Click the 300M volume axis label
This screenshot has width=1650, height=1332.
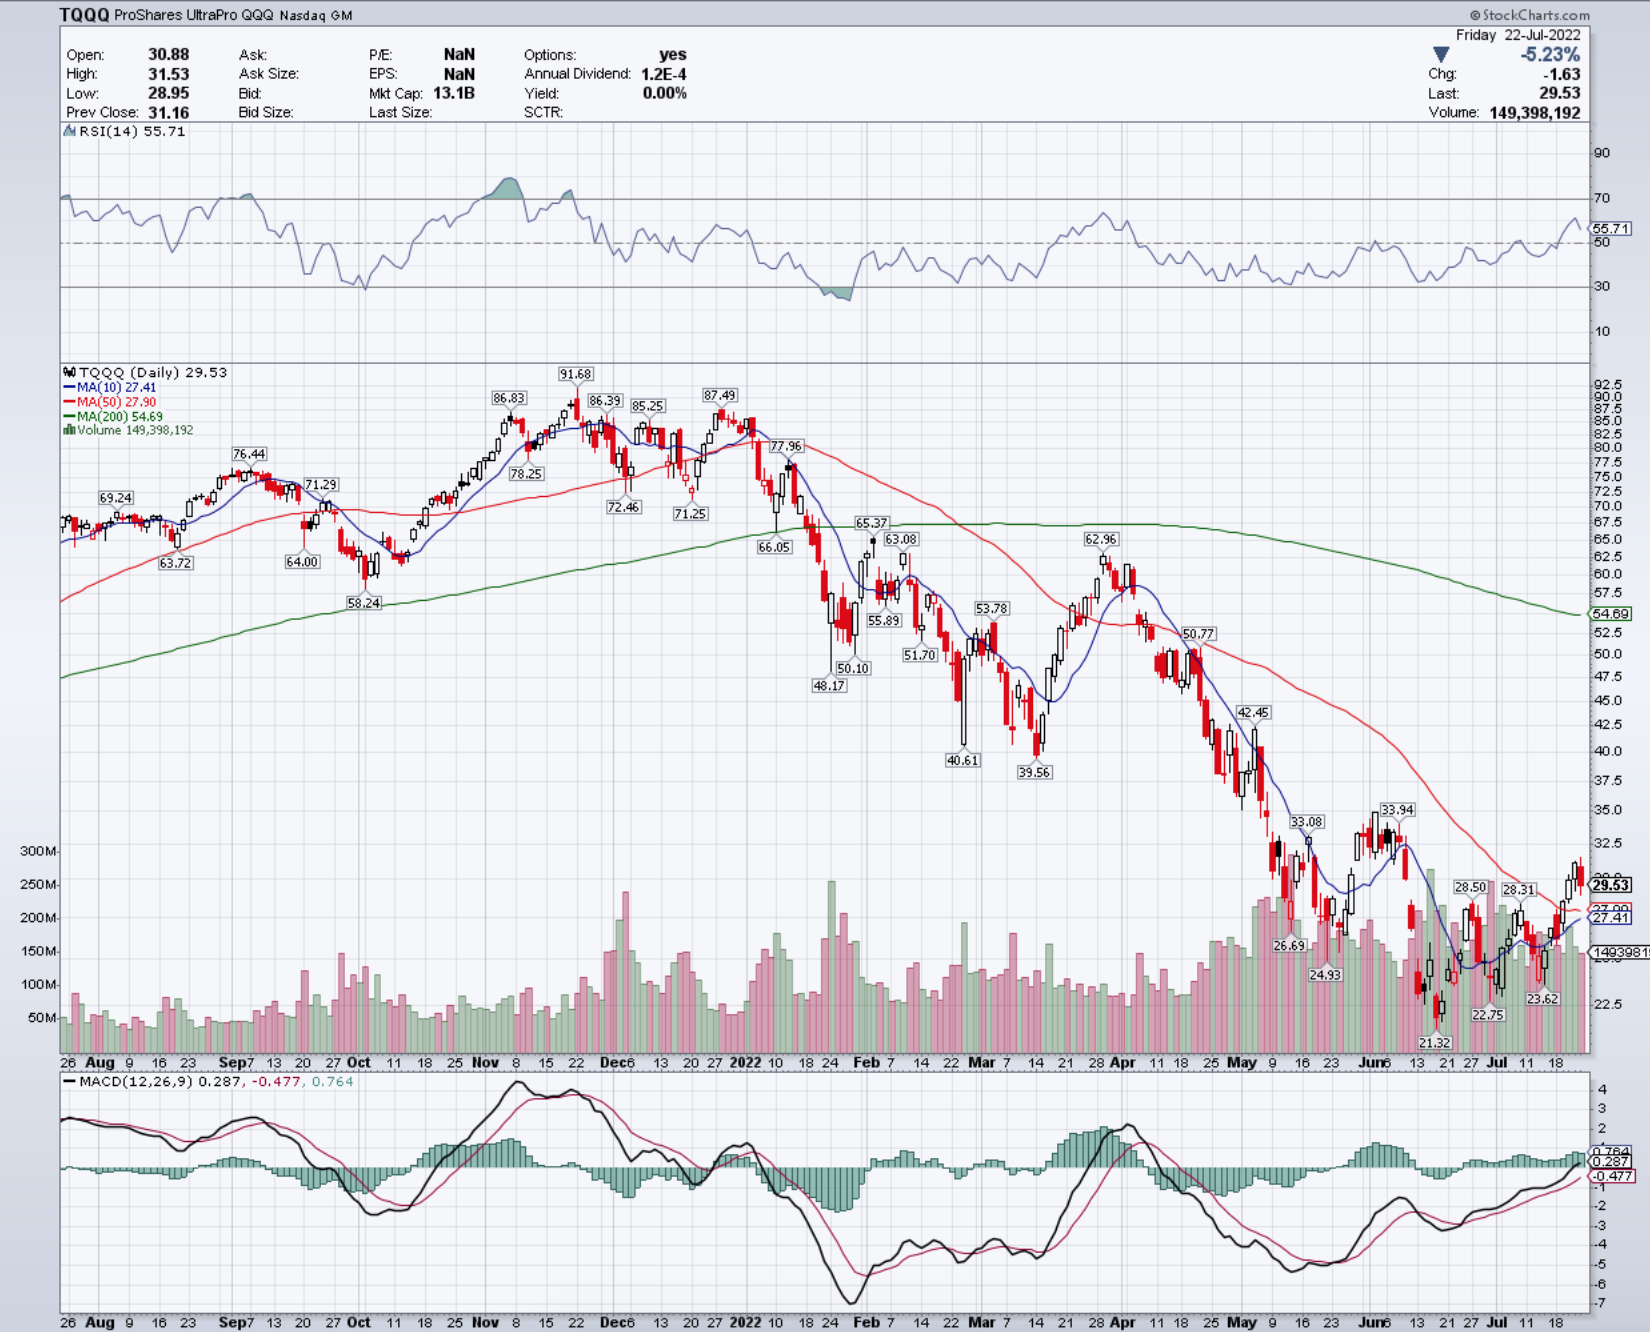[38, 851]
